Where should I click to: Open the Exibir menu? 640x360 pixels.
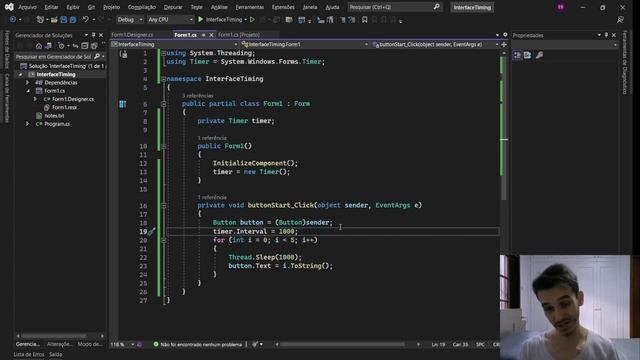[x=73, y=7]
